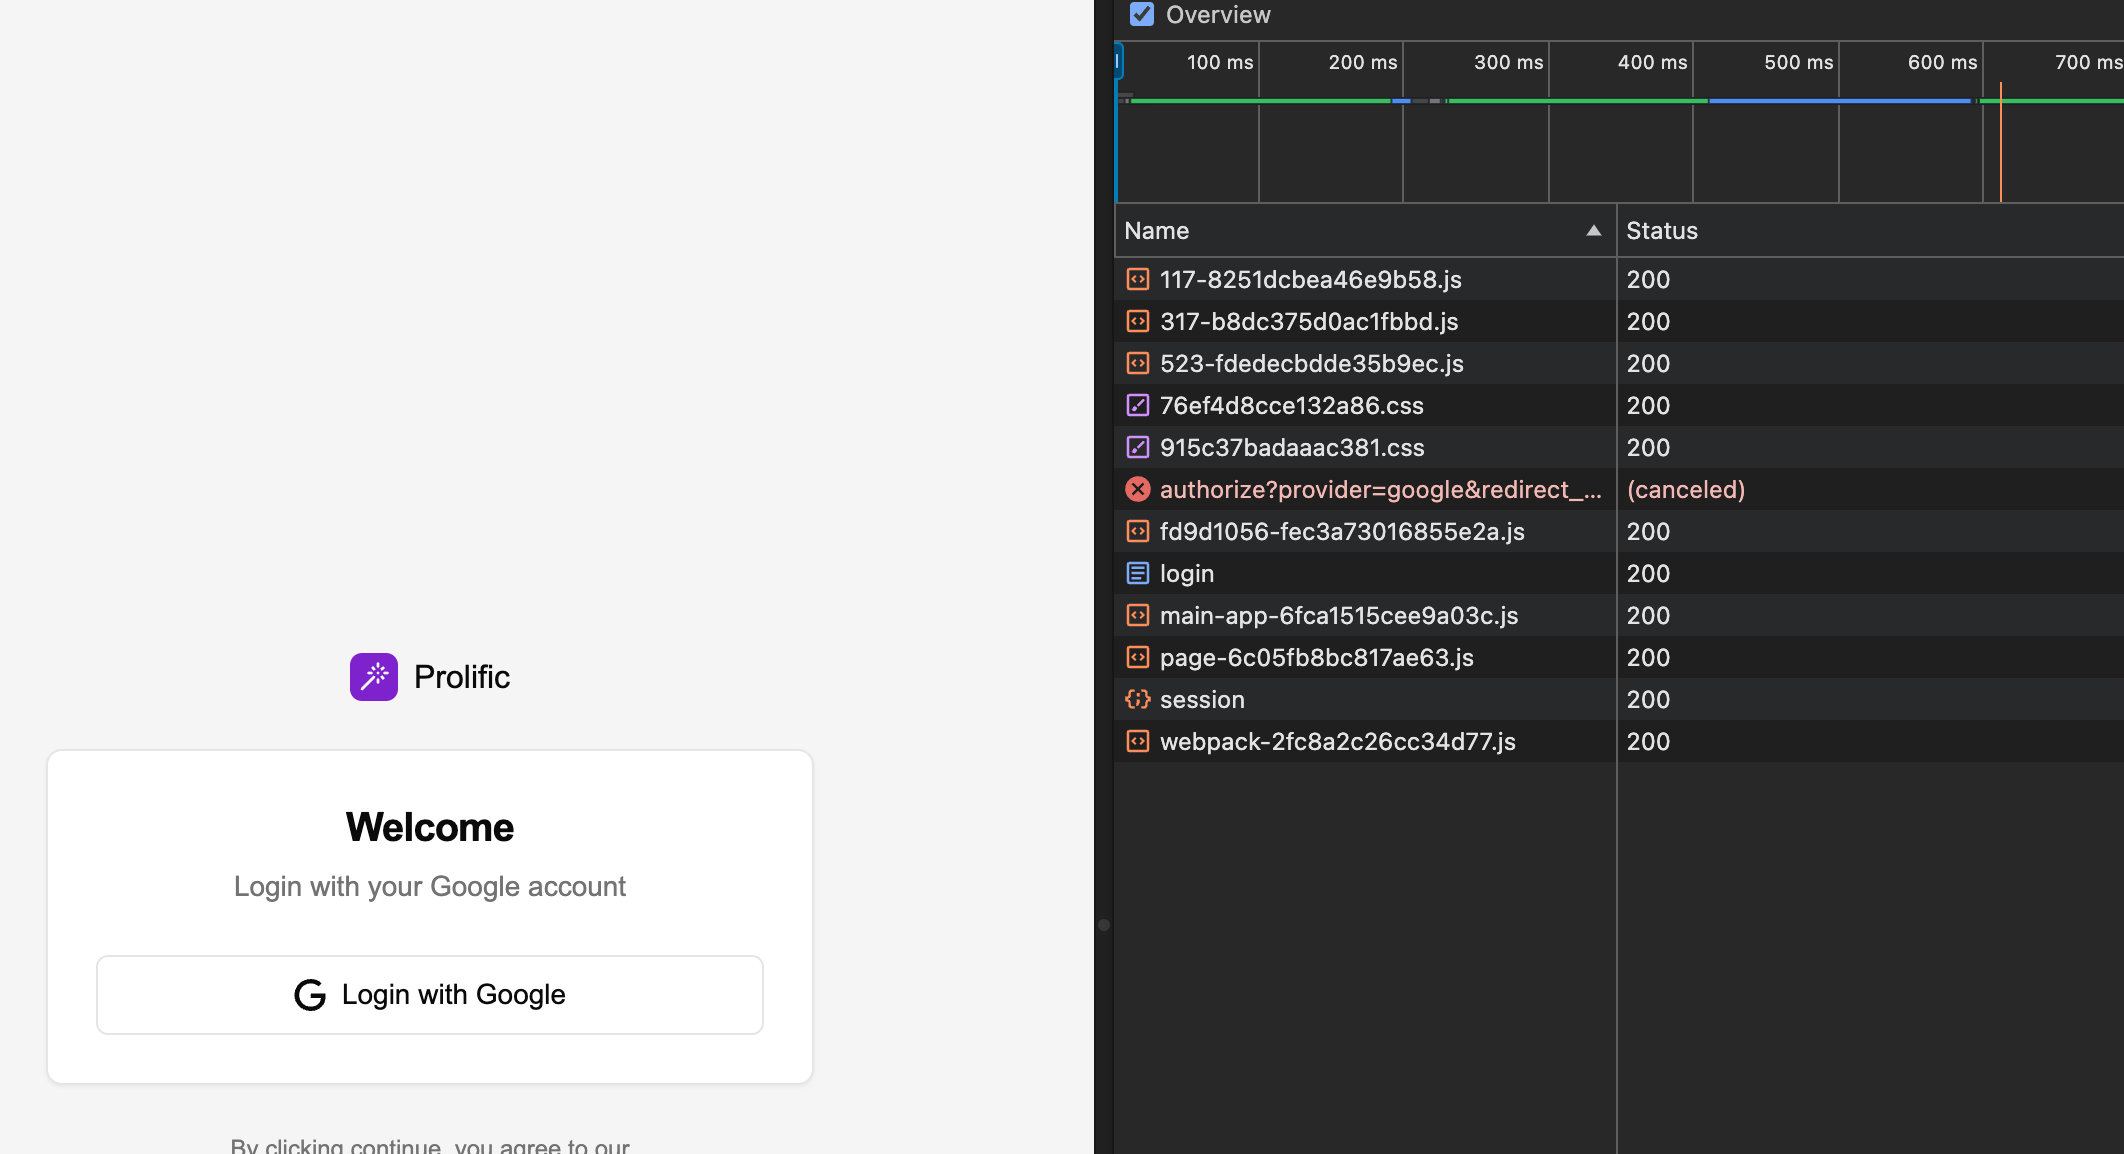Select the fd9d1056-fec3a73016855e2a.js request
The image size is (2124, 1154).
click(1341, 532)
